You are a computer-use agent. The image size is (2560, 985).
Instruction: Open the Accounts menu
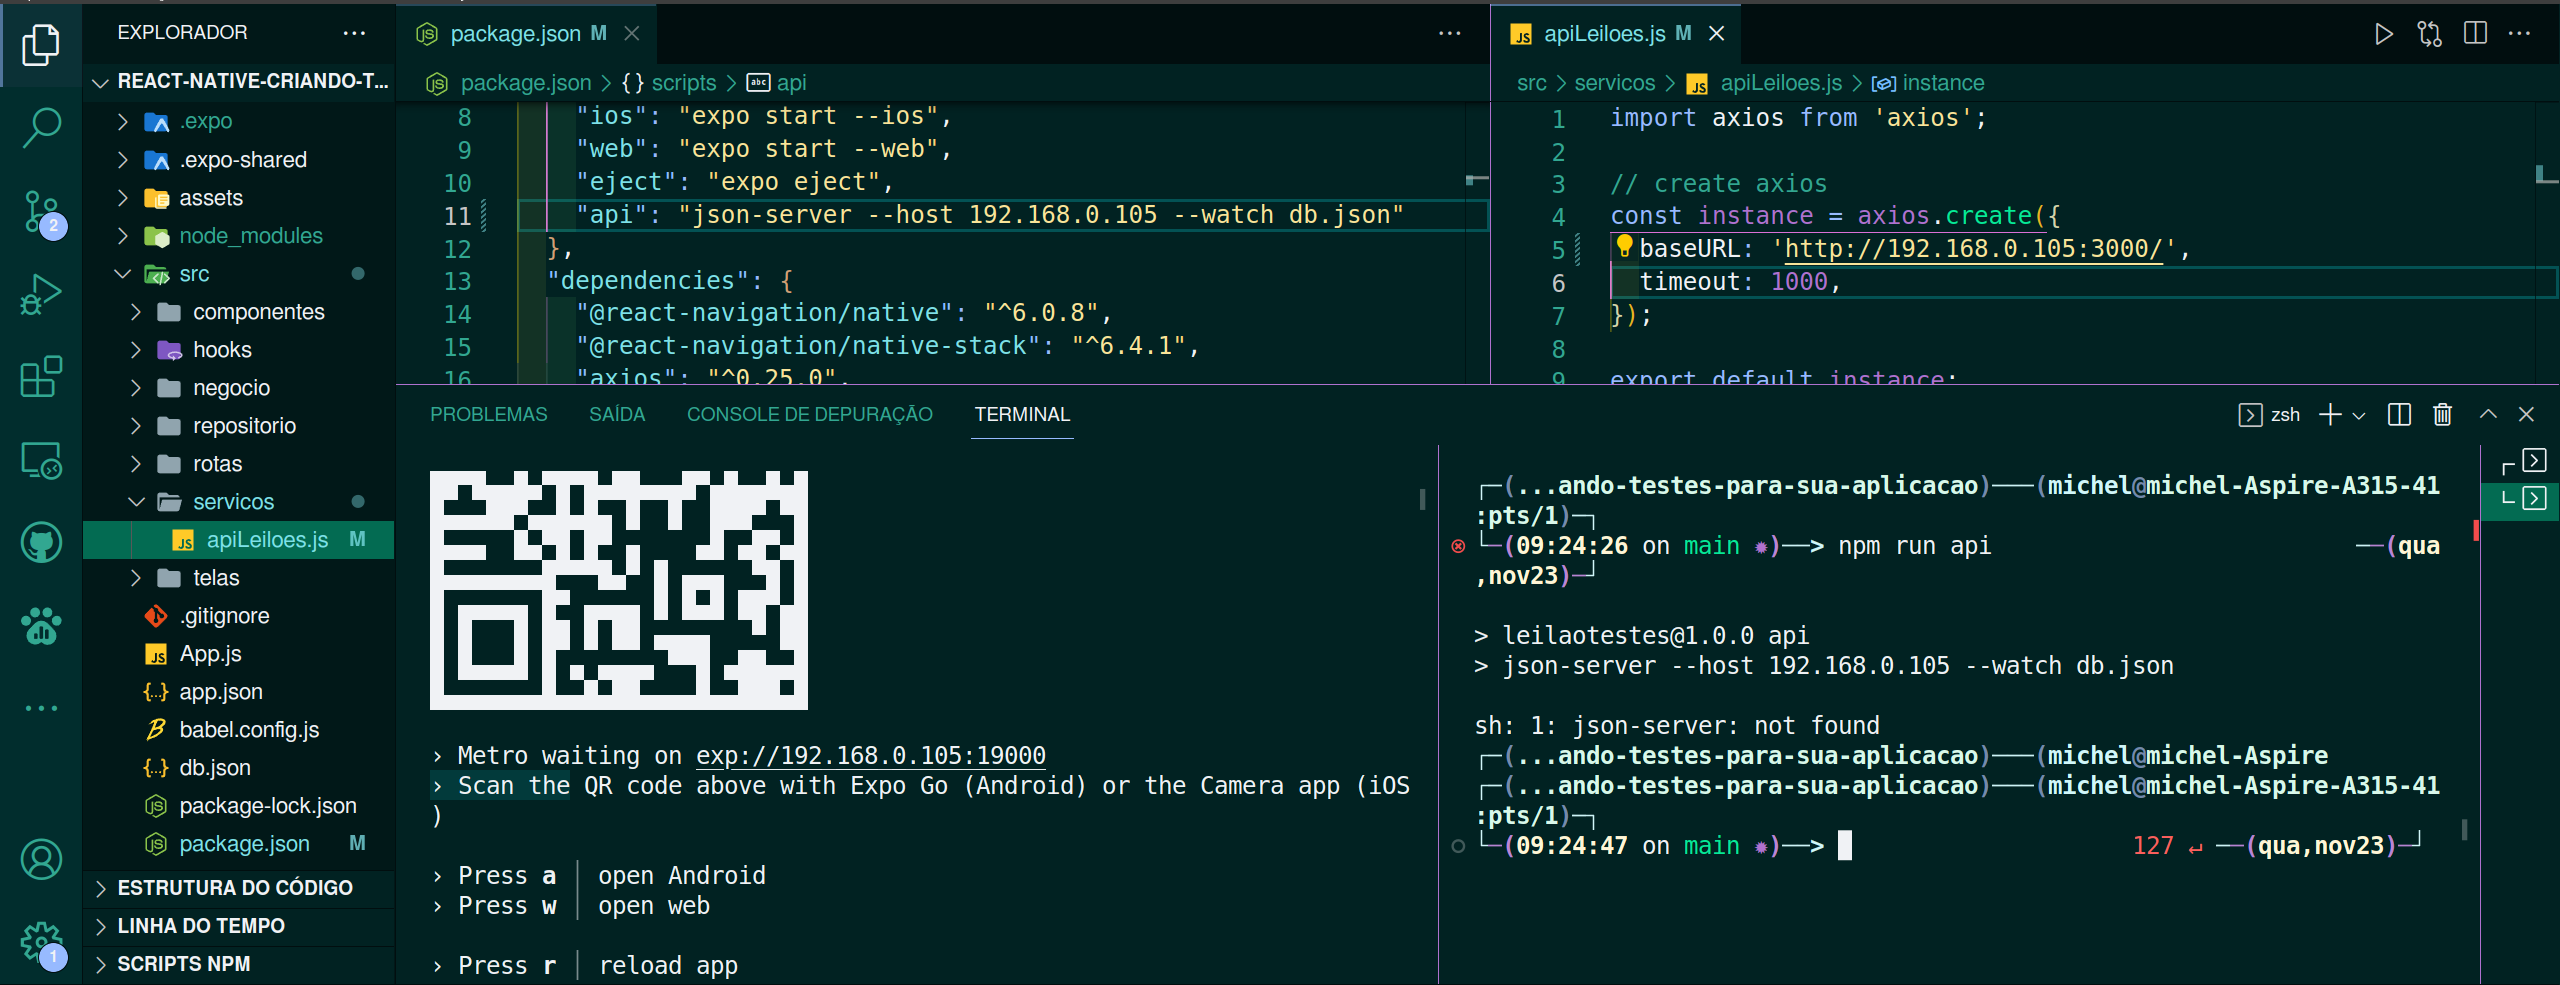pos(41,859)
